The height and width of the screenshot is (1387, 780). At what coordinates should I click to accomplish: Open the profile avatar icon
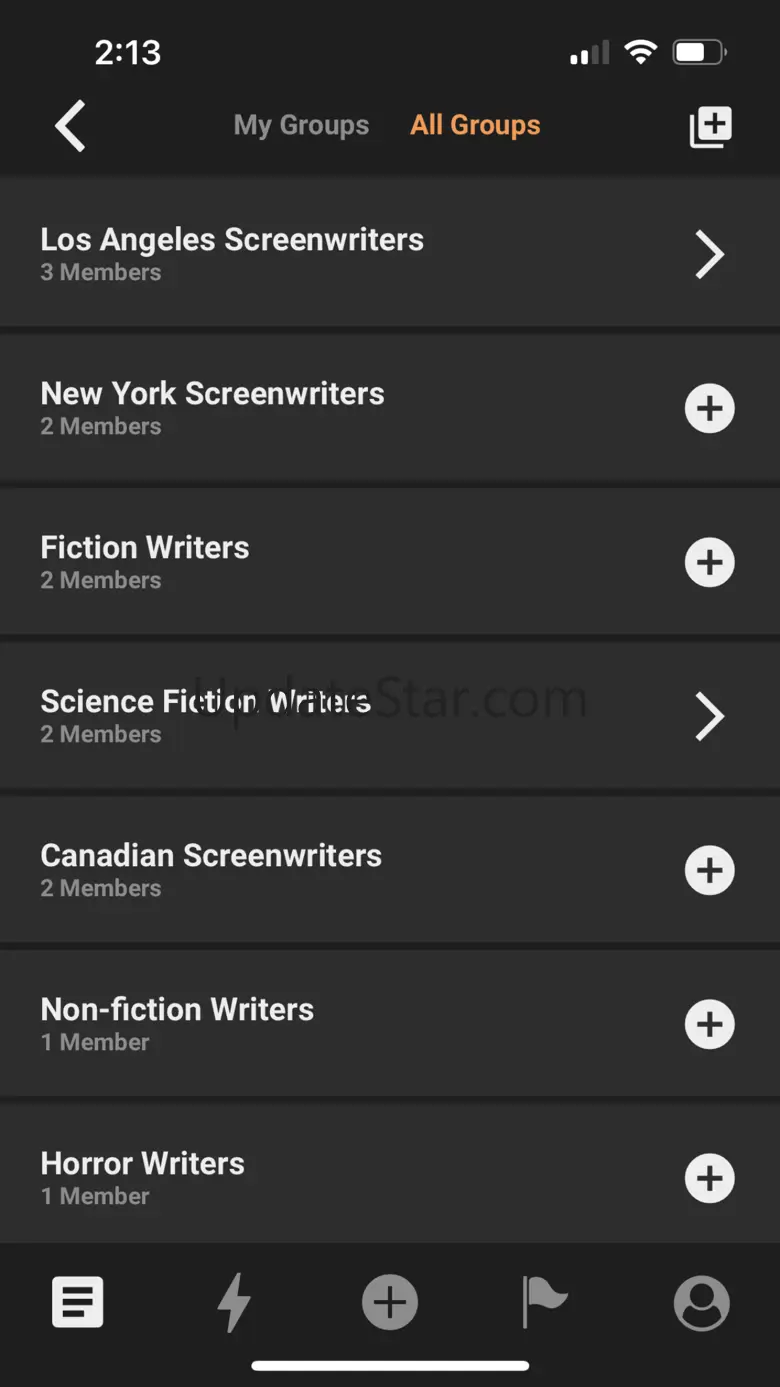[x=701, y=1302]
